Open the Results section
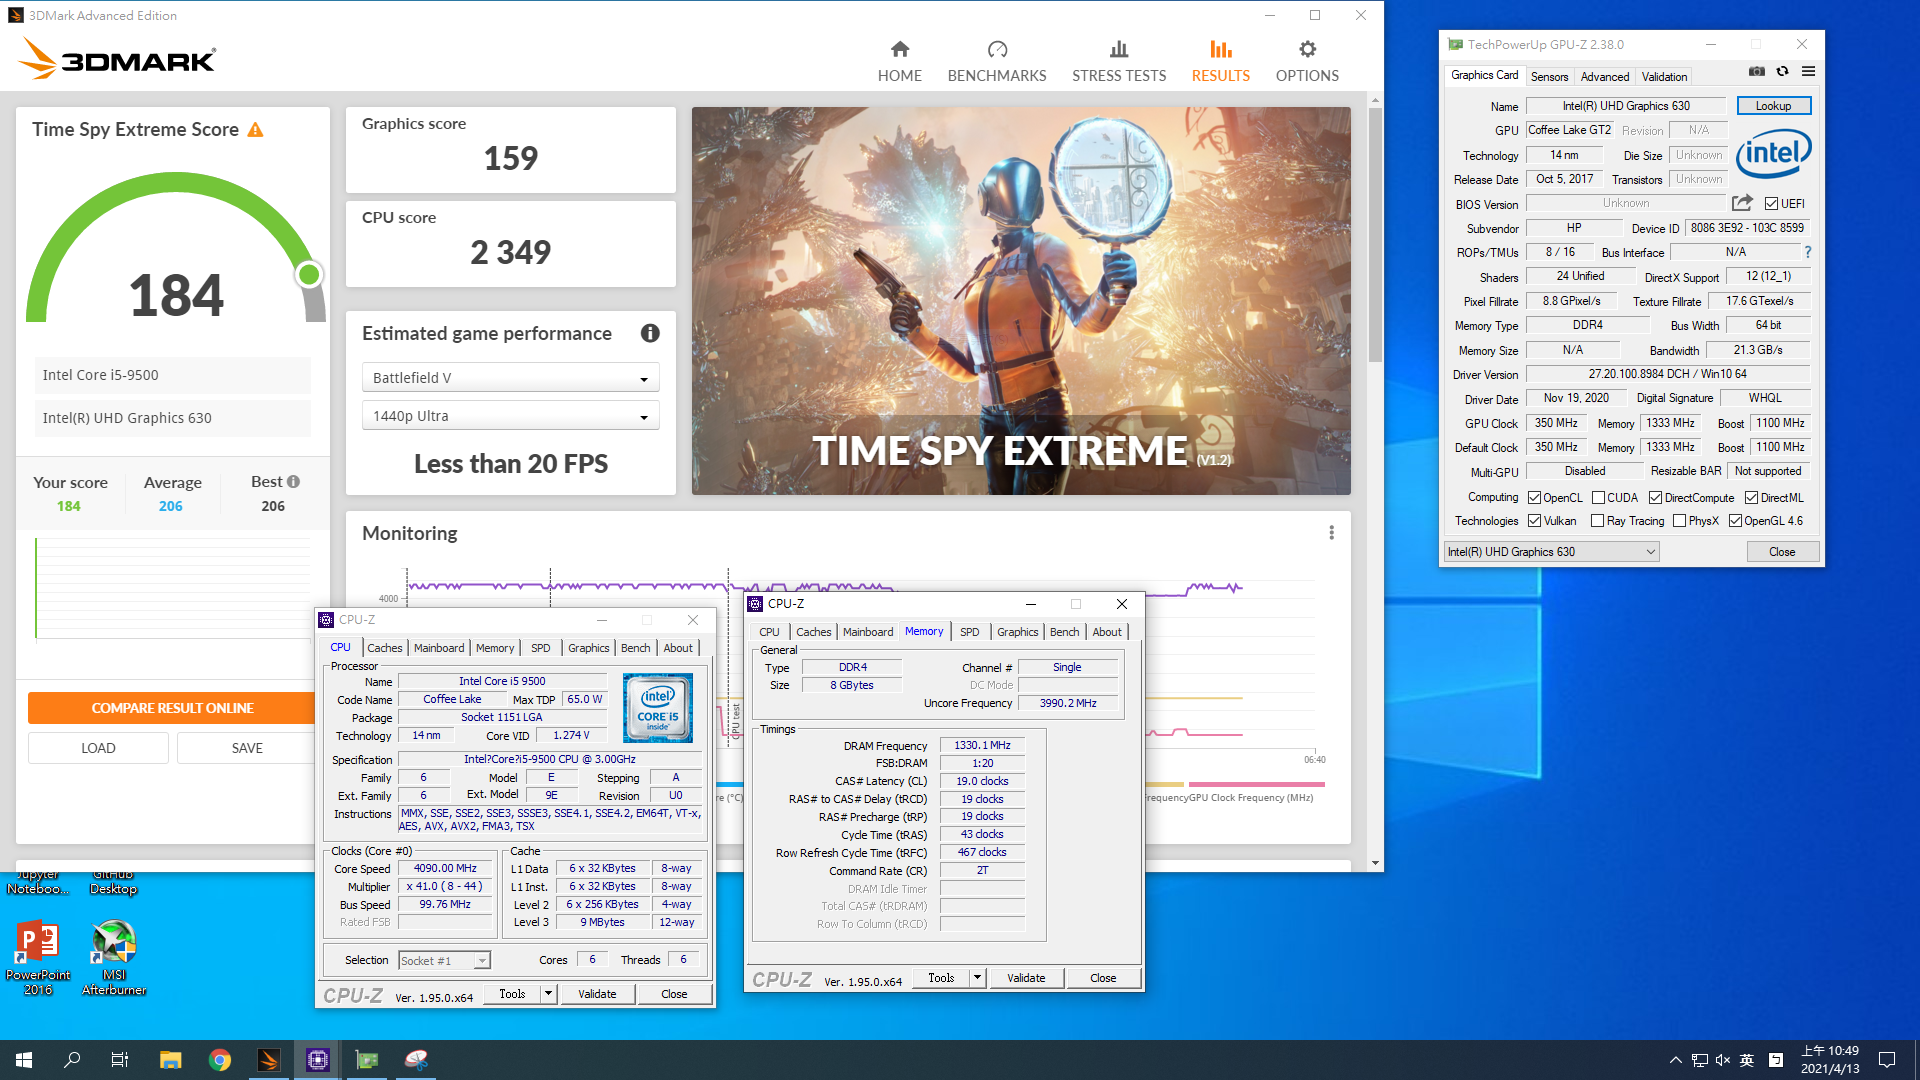1920x1080 pixels. 1220,62
